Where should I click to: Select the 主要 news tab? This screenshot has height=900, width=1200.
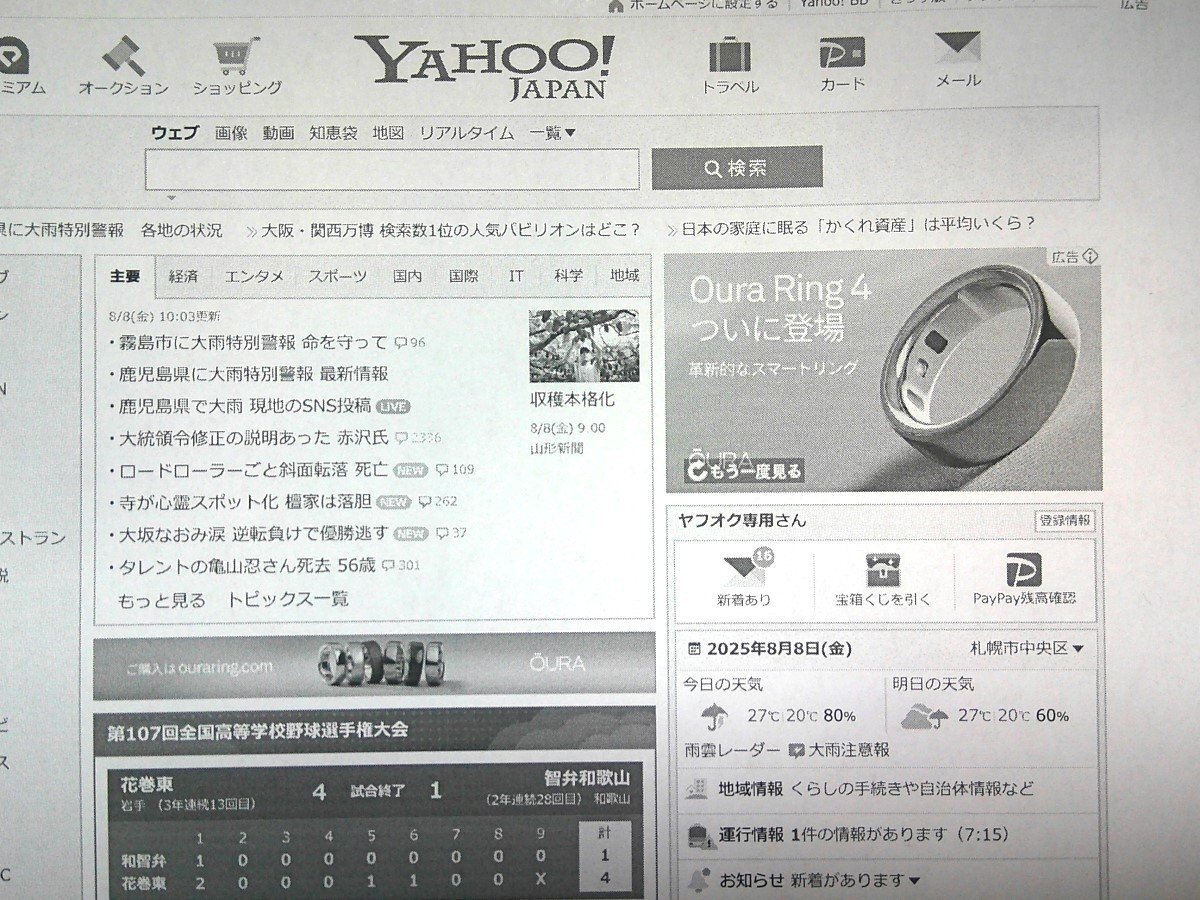(x=126, y=276)
